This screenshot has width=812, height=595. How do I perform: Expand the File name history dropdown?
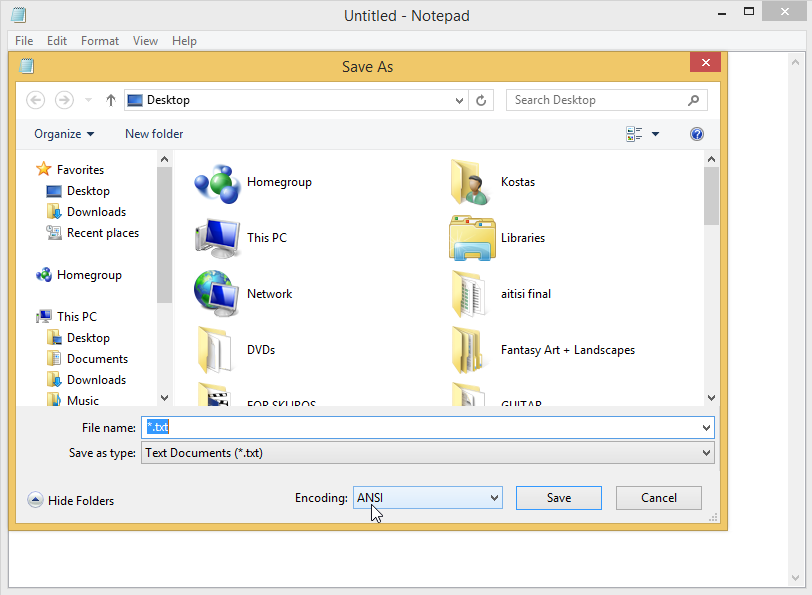pos(706,428)
